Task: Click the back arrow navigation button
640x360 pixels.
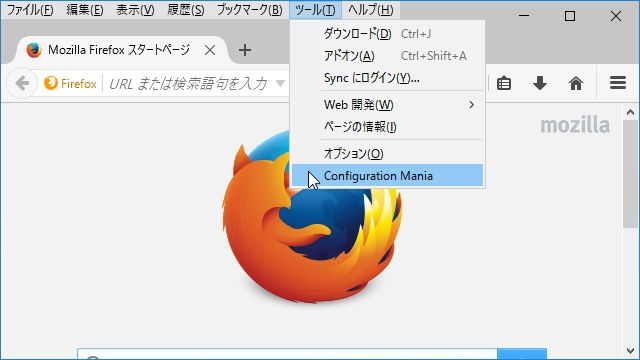Action: [21, 83]
